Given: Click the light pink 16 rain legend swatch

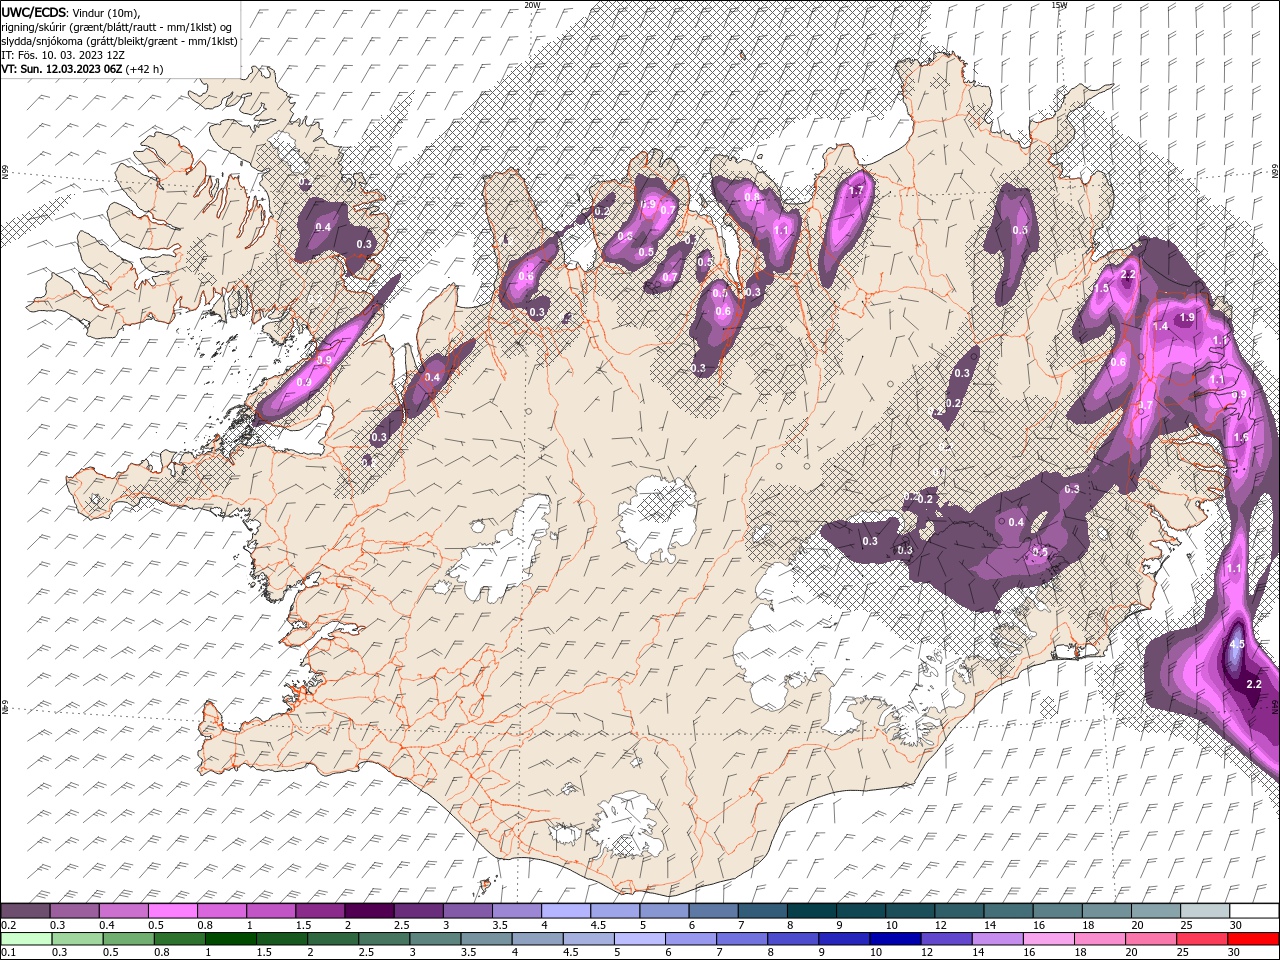Looking at the screenshot, I should tap(1049, 939).
